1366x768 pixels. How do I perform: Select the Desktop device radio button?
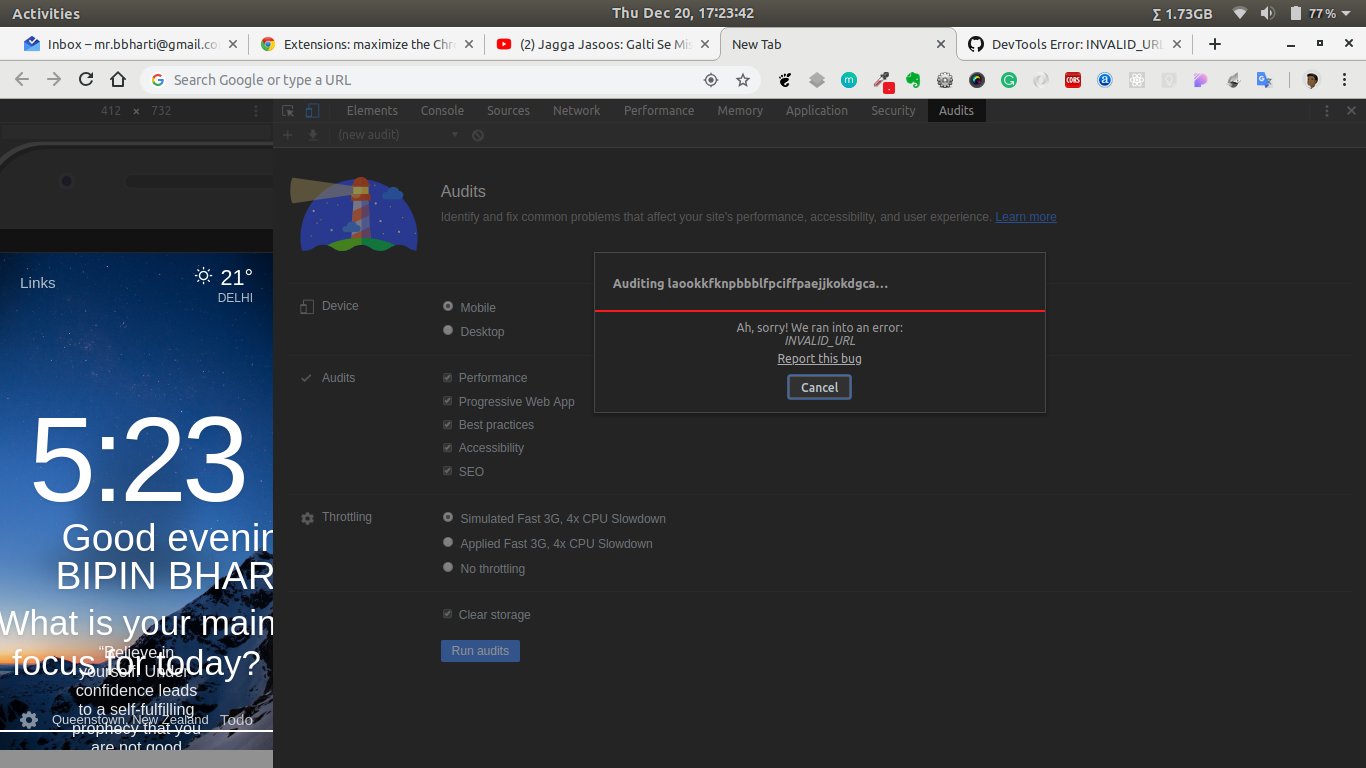pyautogui.click(x=447, y=330)
